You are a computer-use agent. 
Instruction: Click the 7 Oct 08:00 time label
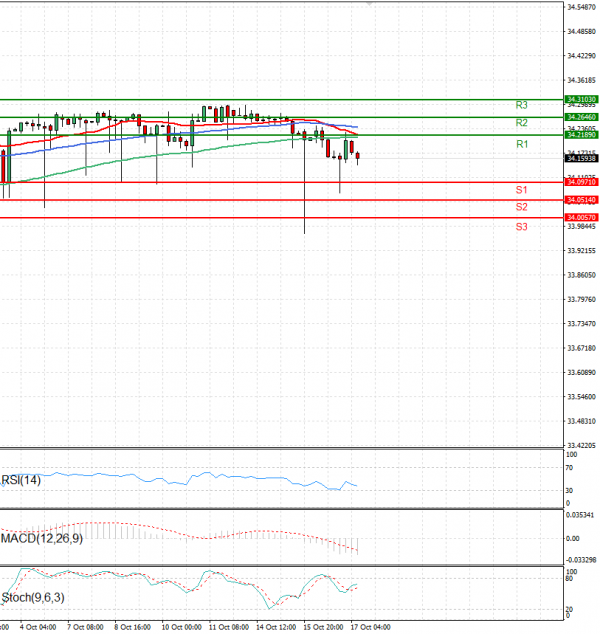[85, 627]
